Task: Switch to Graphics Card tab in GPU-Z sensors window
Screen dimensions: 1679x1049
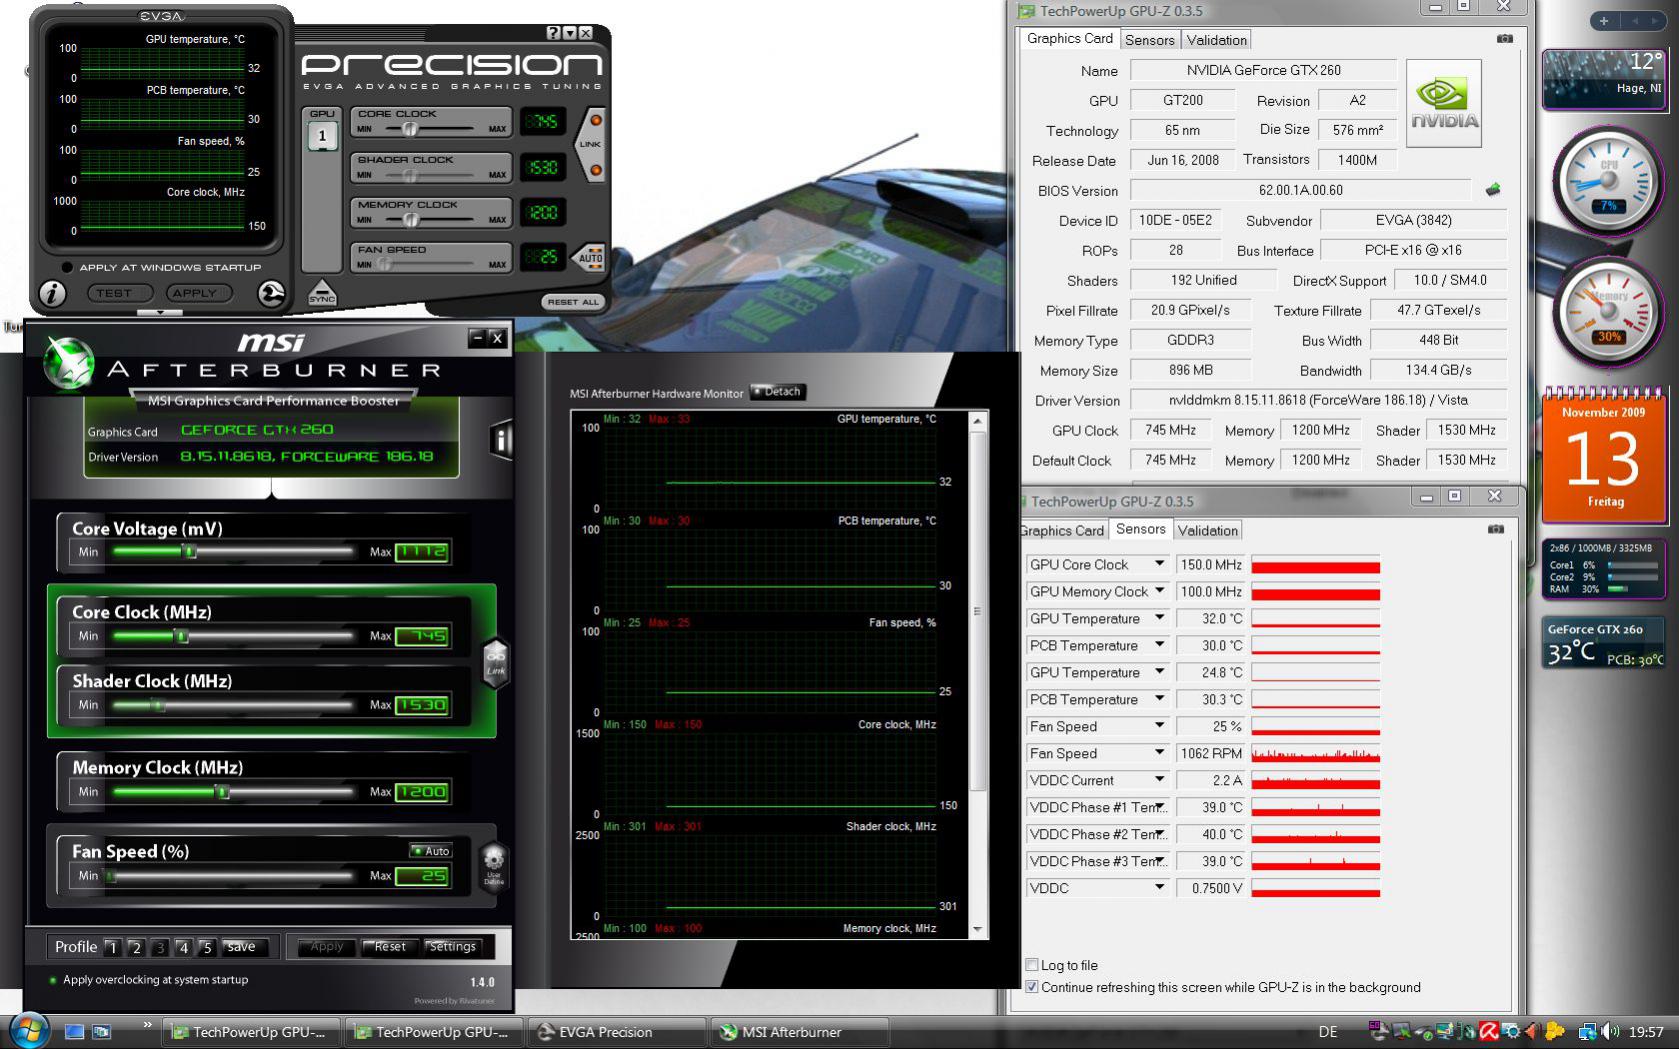Action: [x=1062, y=530]
